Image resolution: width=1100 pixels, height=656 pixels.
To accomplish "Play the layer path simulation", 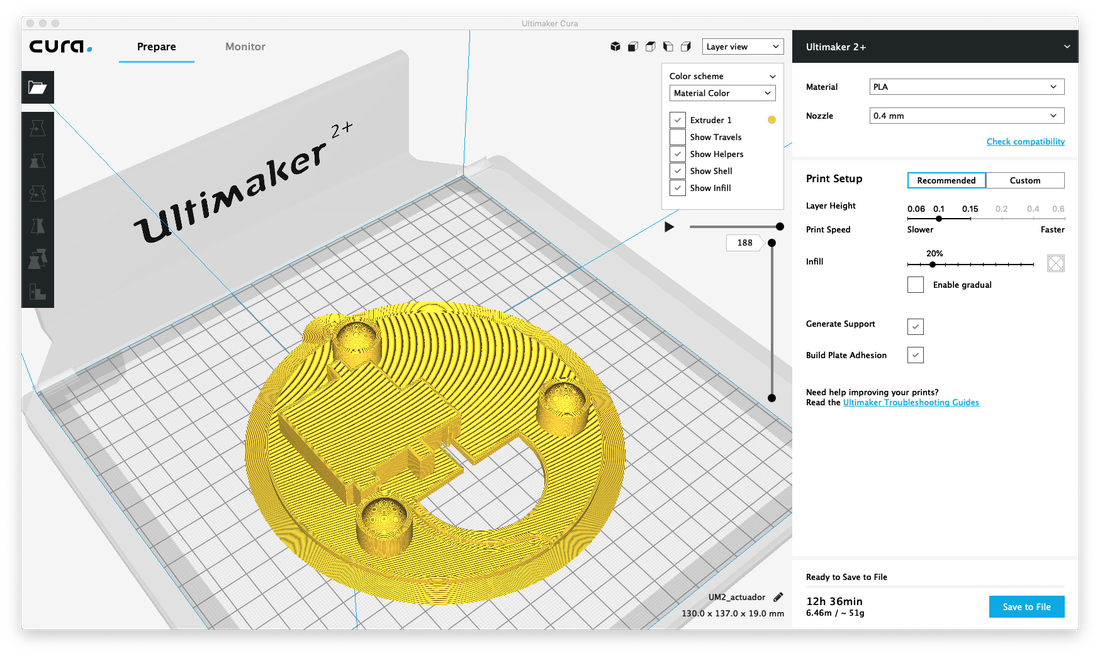I will [x=669, y=227].
